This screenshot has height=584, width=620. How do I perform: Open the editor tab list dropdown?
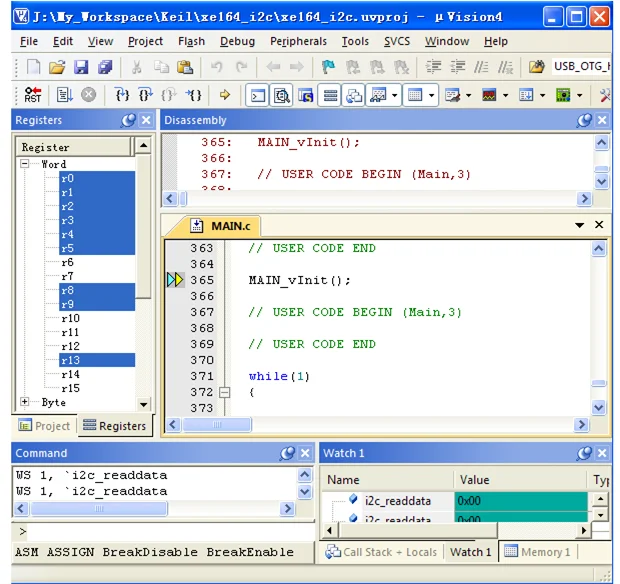(579, 225)
